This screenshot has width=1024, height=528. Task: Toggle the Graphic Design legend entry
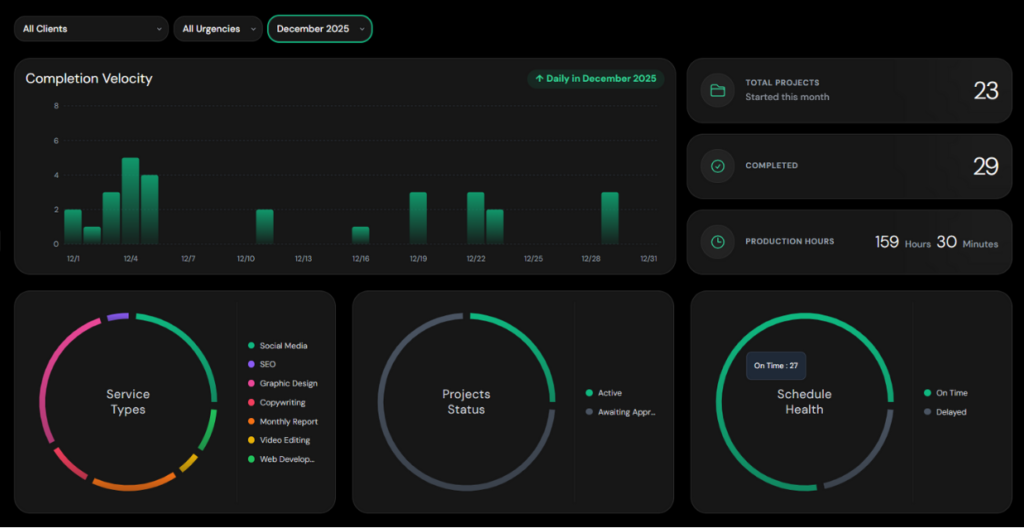(x=288, y=384)
